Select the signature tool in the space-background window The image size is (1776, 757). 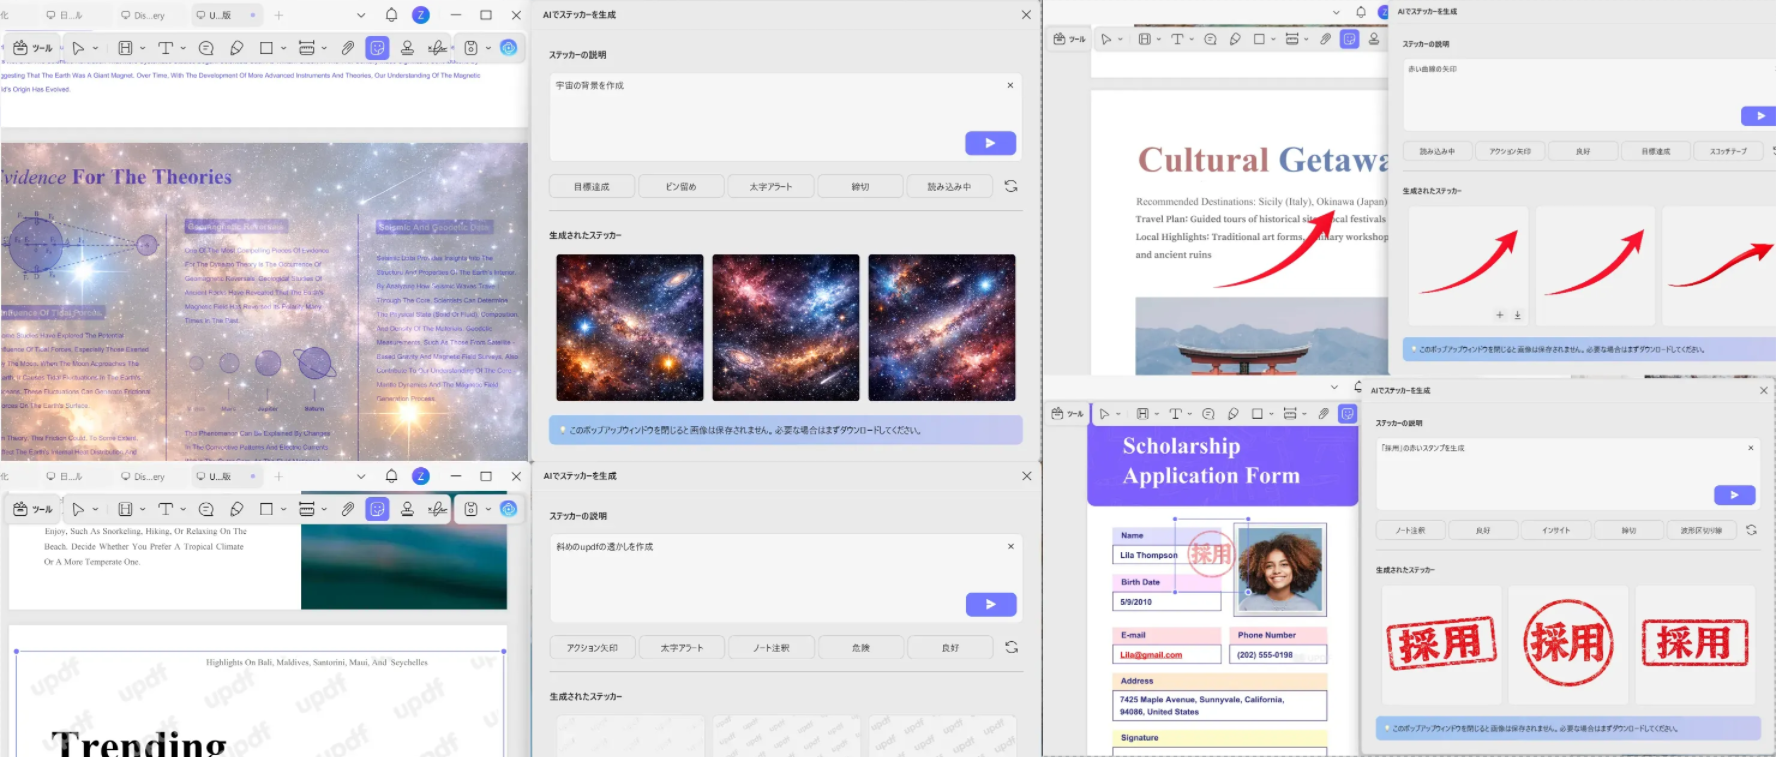437,47
